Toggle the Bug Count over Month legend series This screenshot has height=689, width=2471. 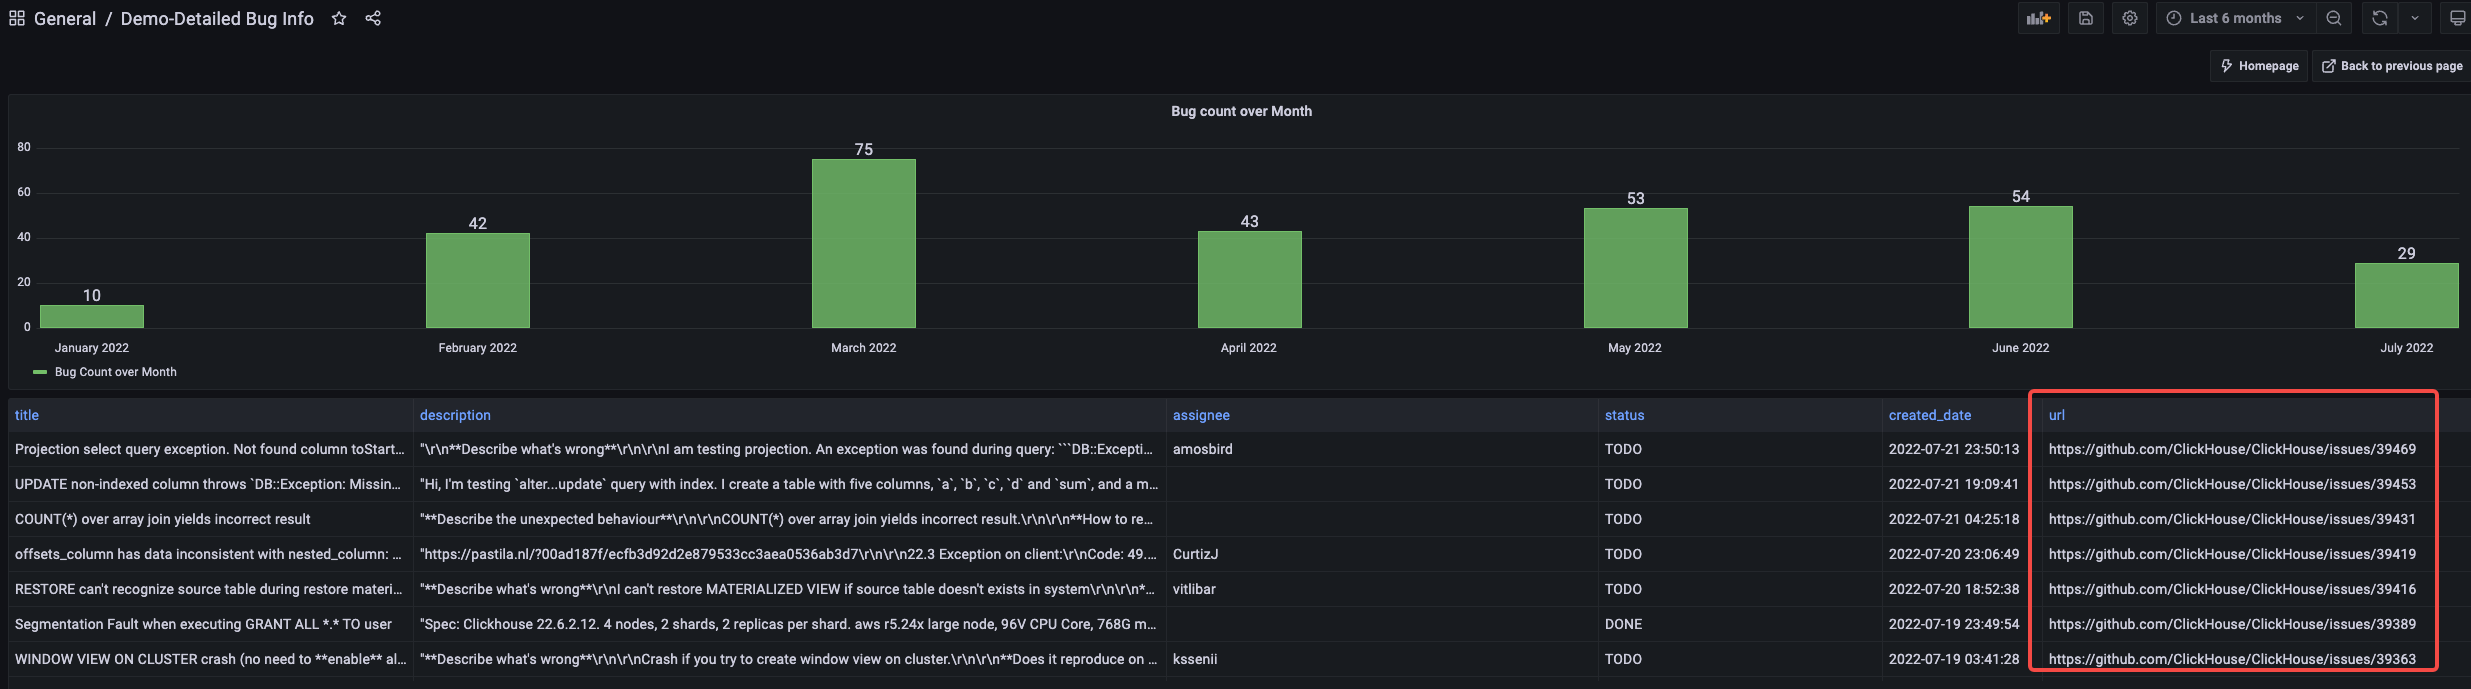[115, 372]
